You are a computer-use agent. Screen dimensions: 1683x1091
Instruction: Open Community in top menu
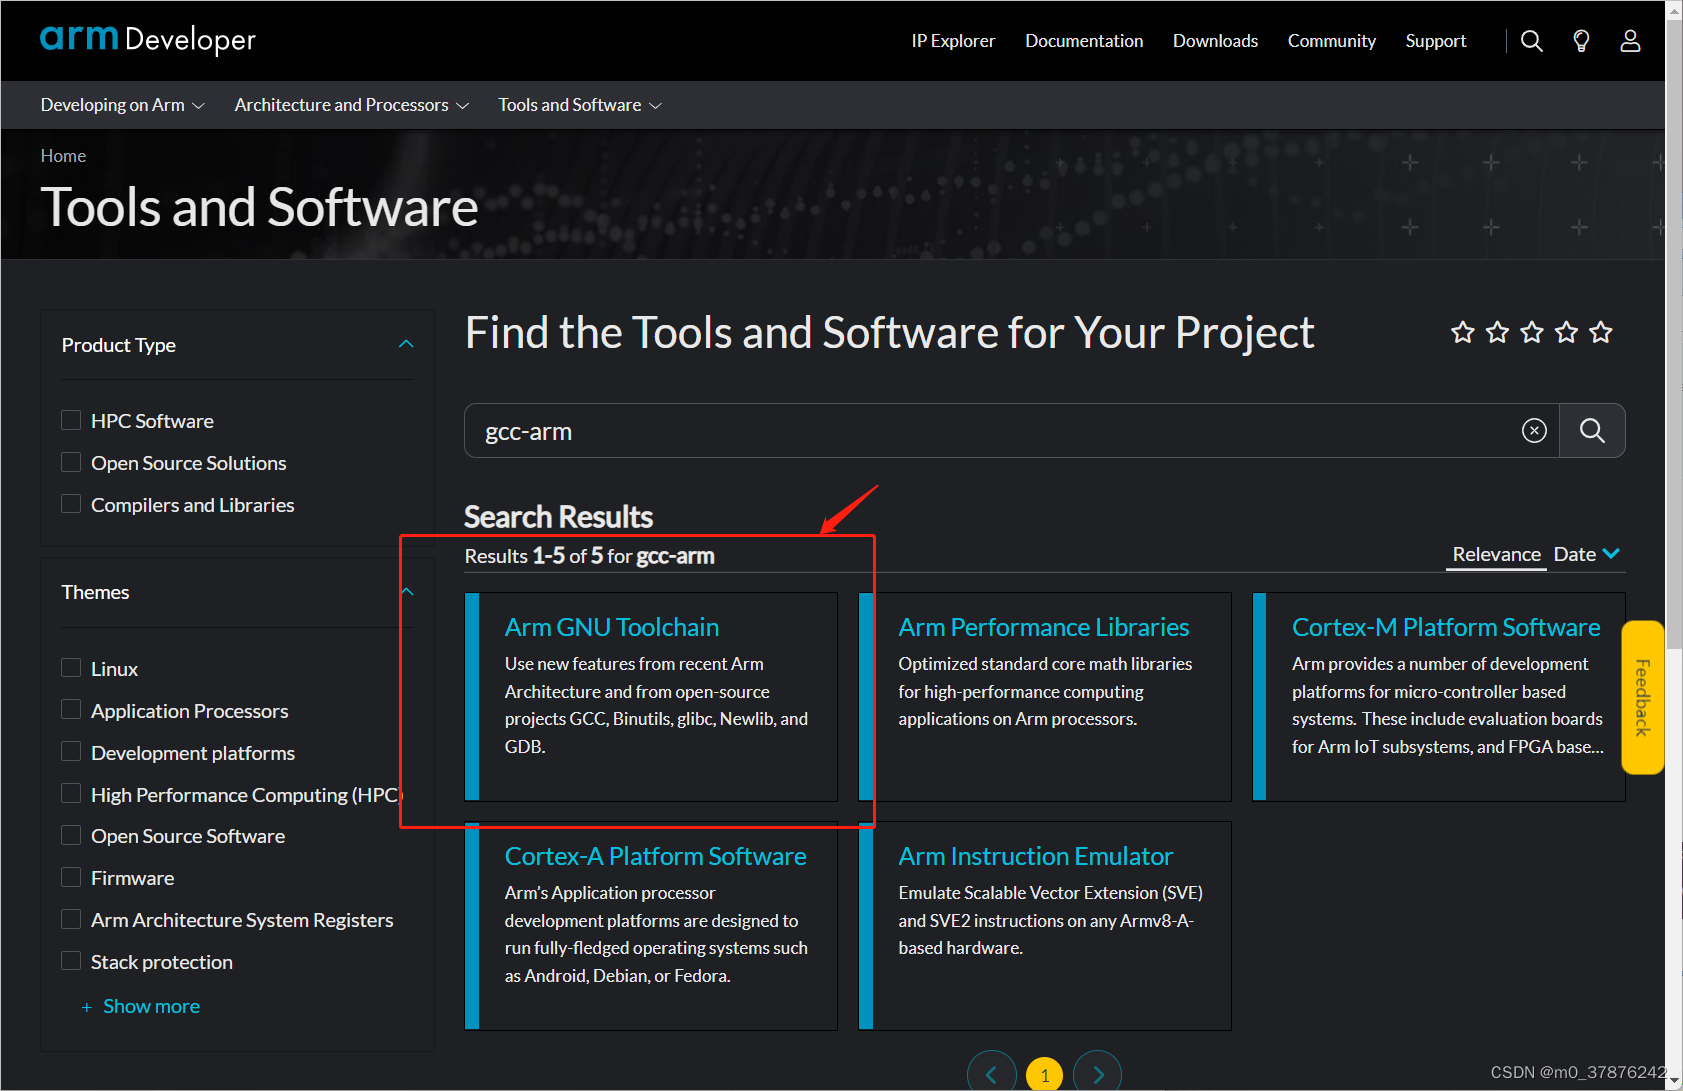(x=1331, y=41)
